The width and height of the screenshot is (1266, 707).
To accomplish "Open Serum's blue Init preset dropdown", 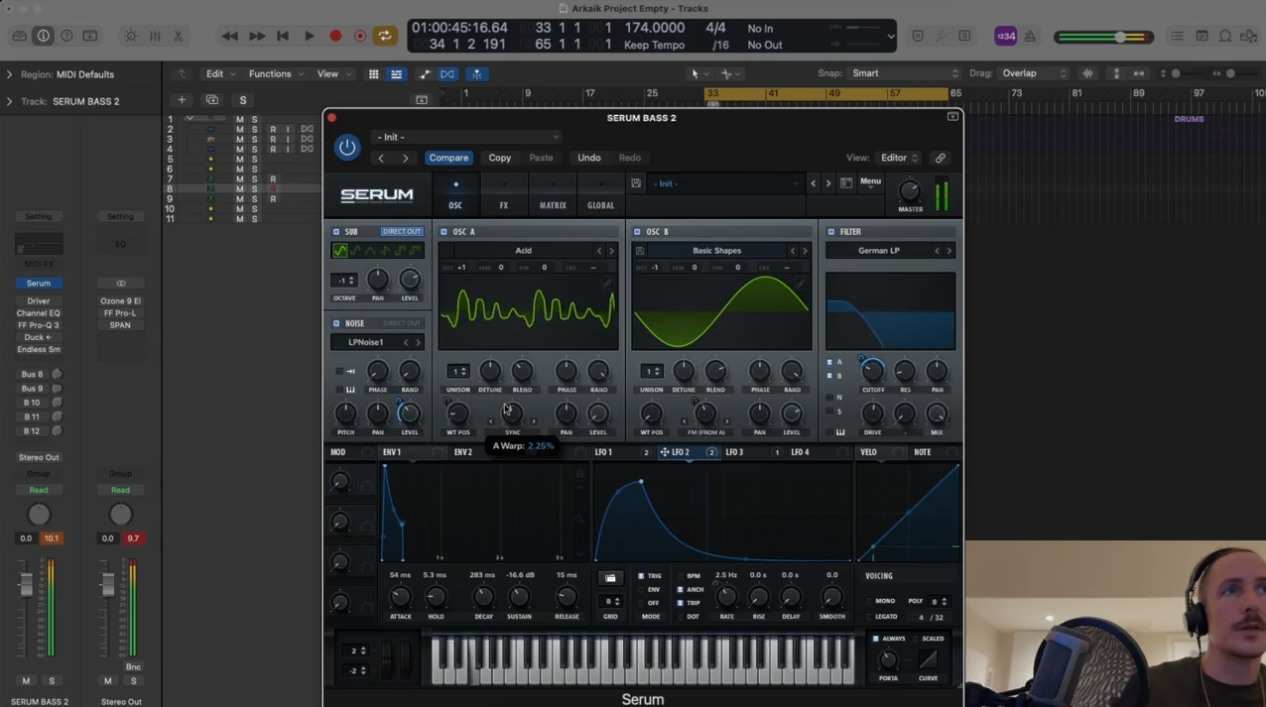I will pos(725,184).
